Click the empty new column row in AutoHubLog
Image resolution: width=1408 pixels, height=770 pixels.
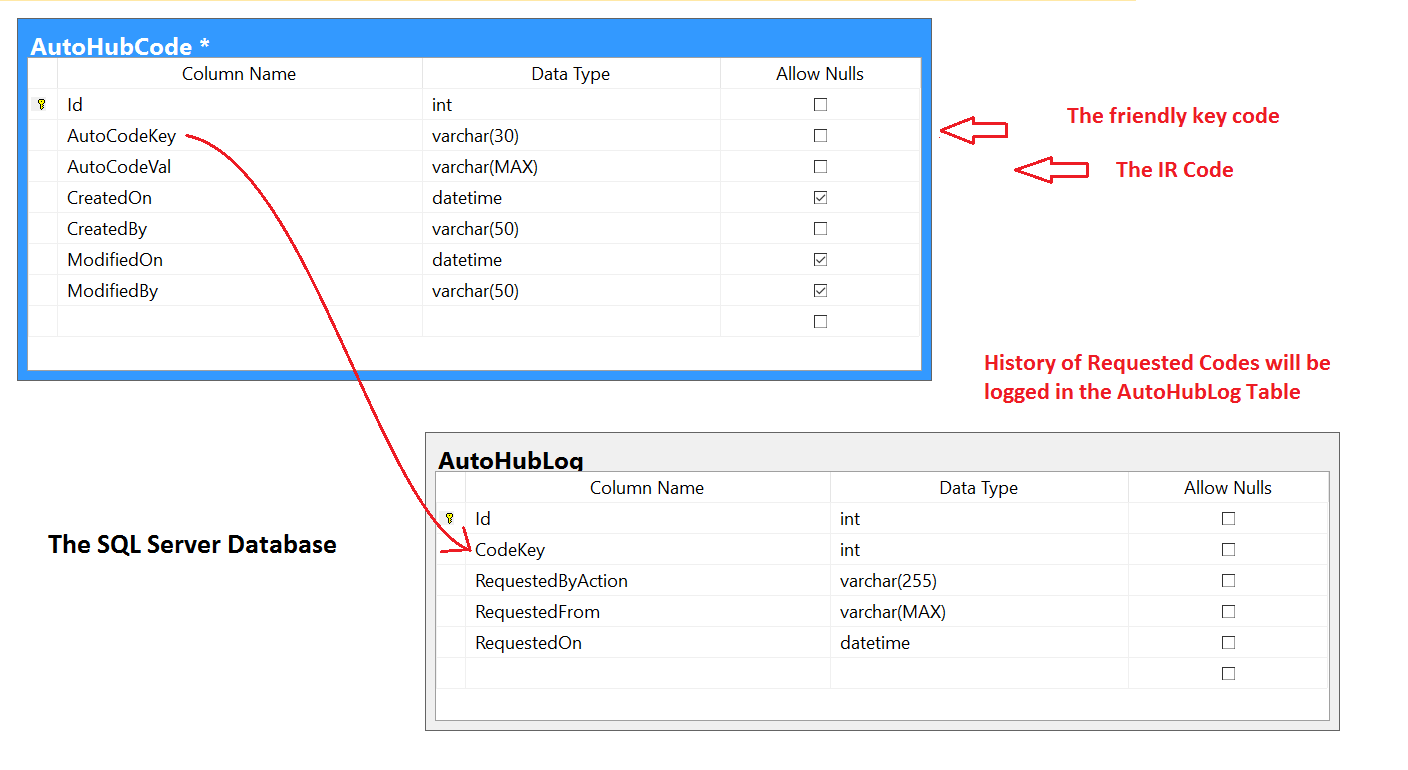[x=647, y=674]
